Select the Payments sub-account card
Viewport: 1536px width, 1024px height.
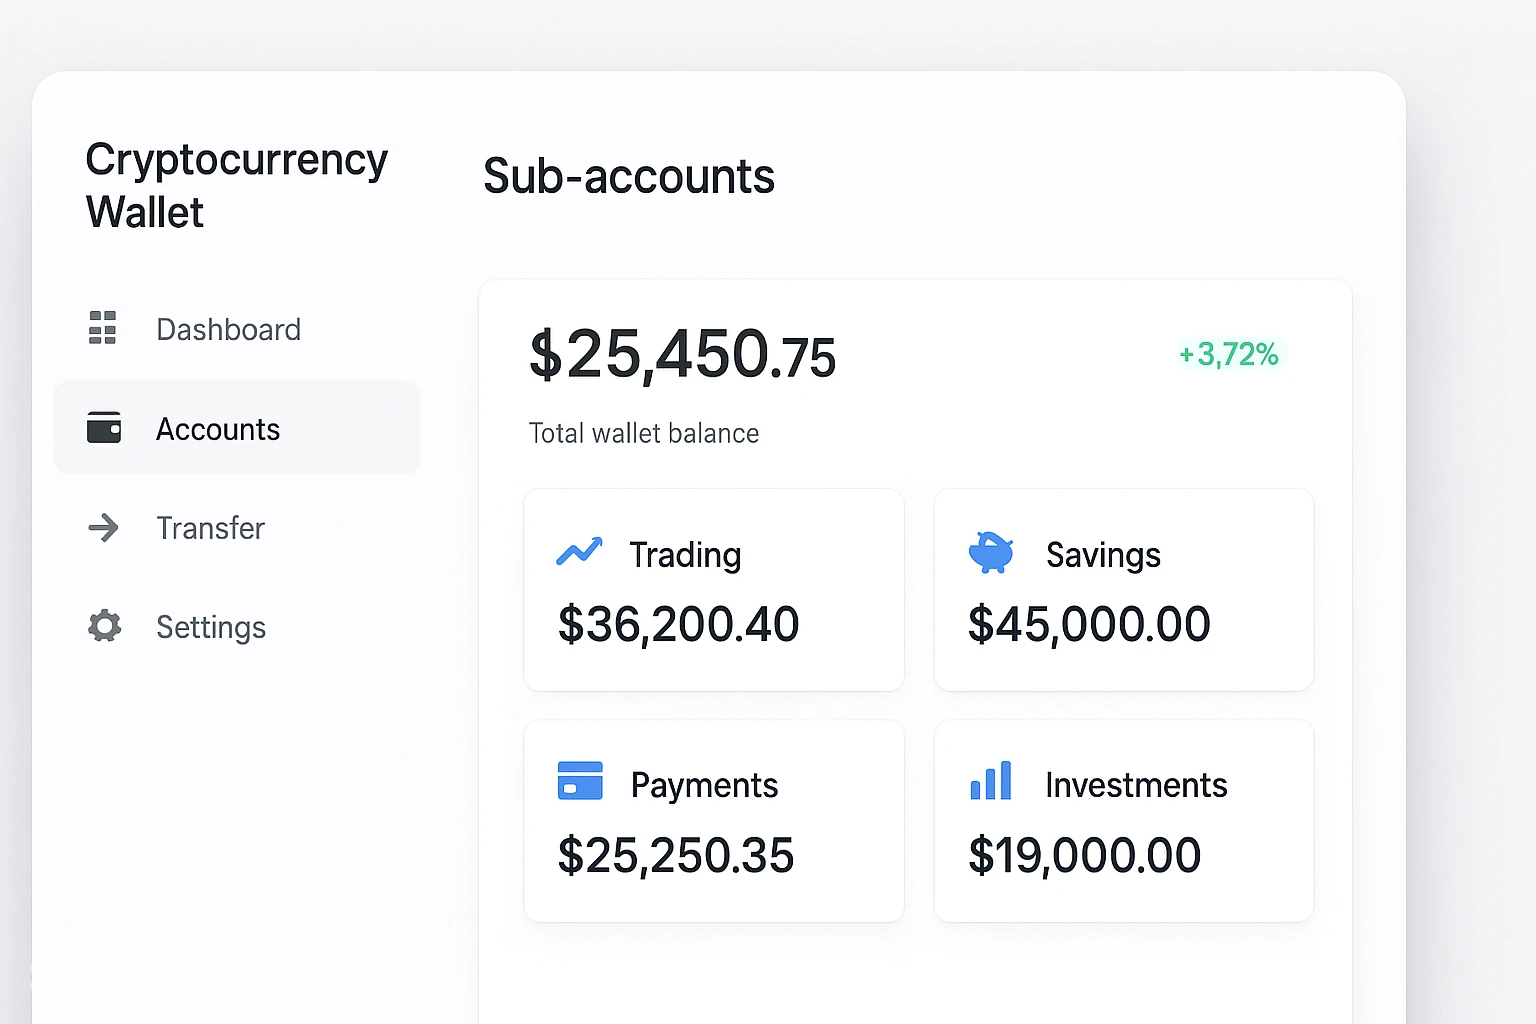pos(713,820)
